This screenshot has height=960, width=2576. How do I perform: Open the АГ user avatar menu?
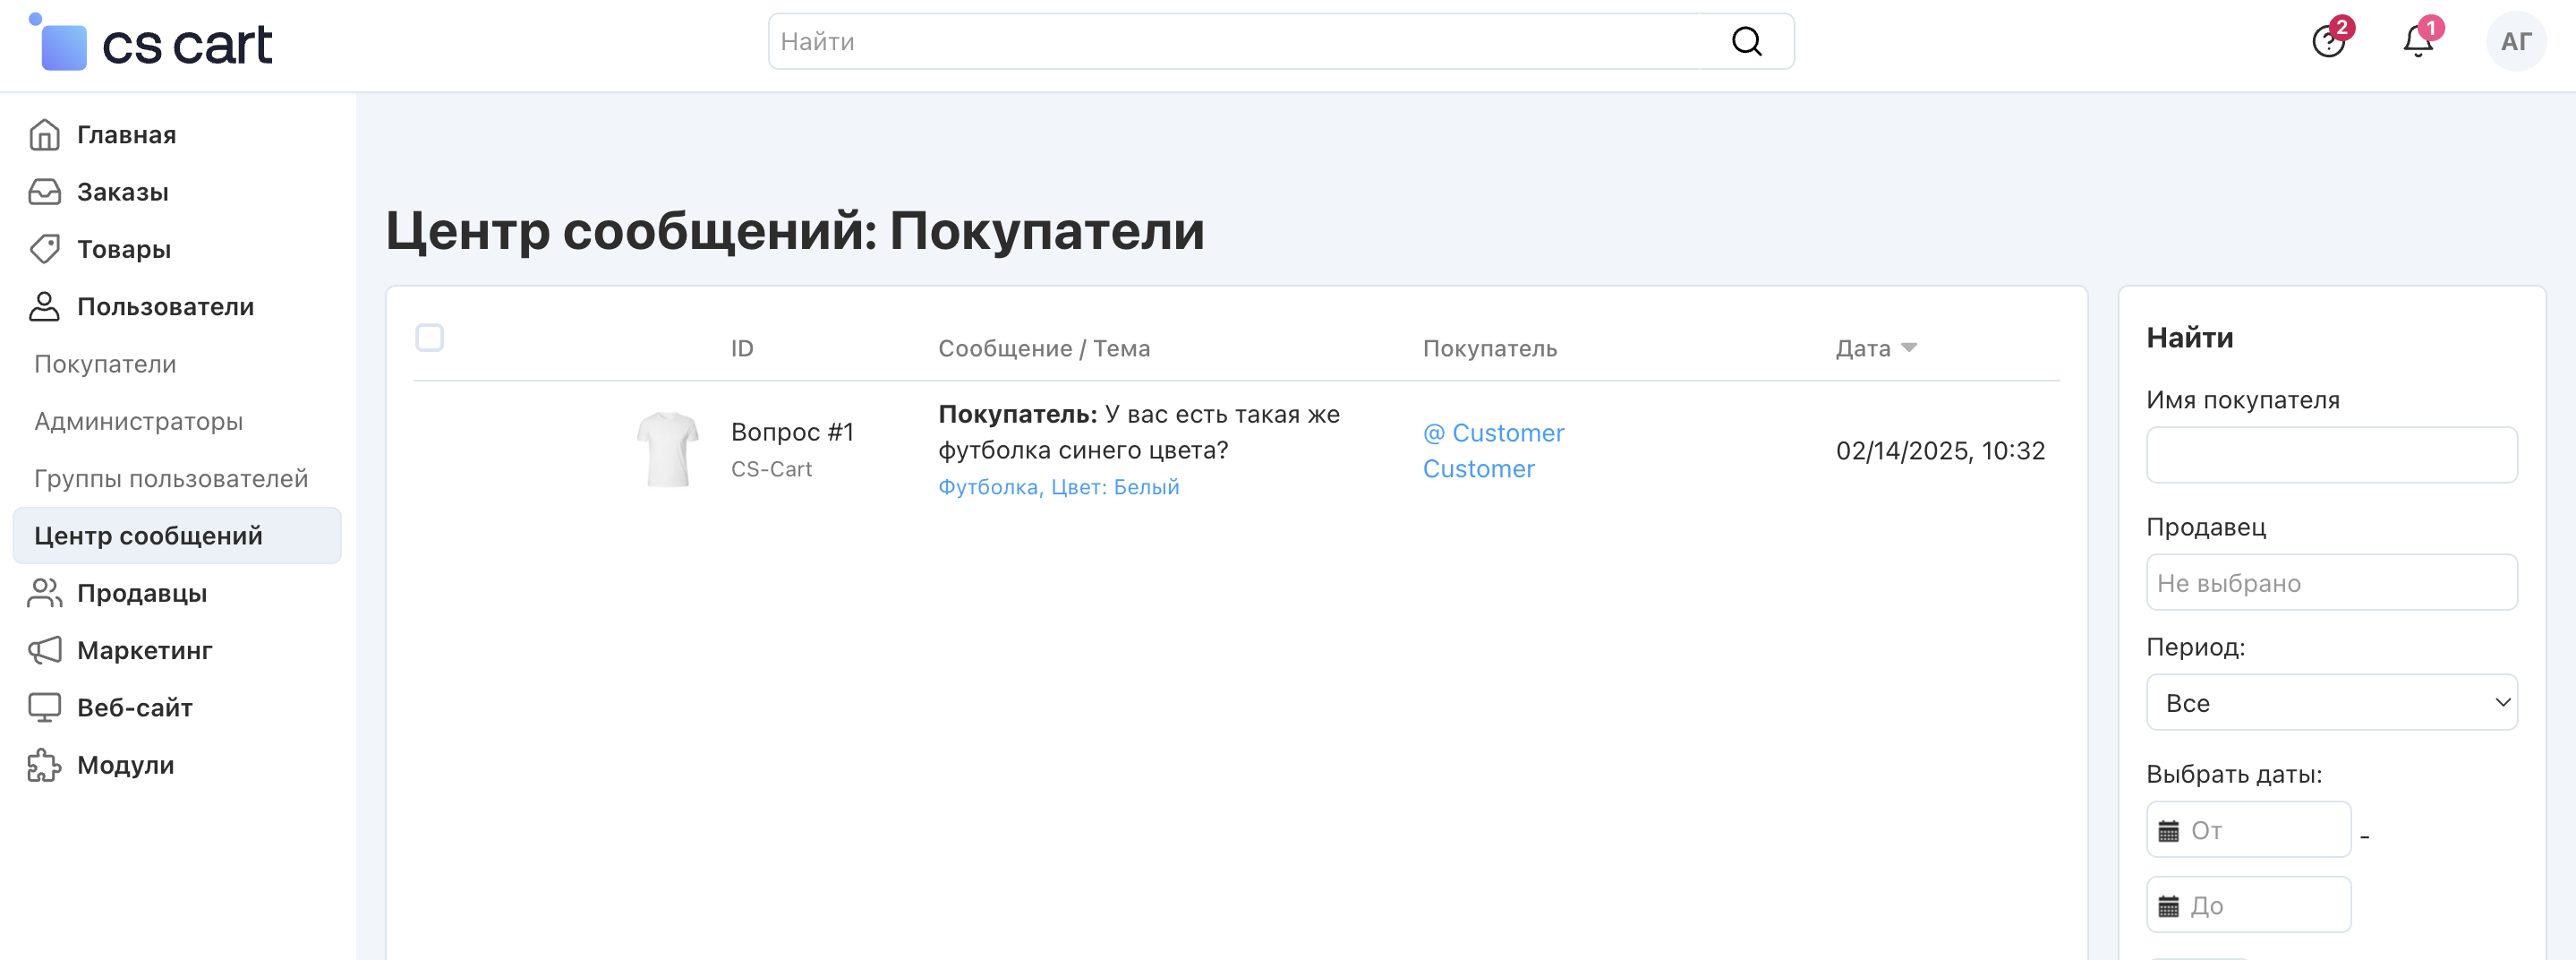tap(2515, 42)
